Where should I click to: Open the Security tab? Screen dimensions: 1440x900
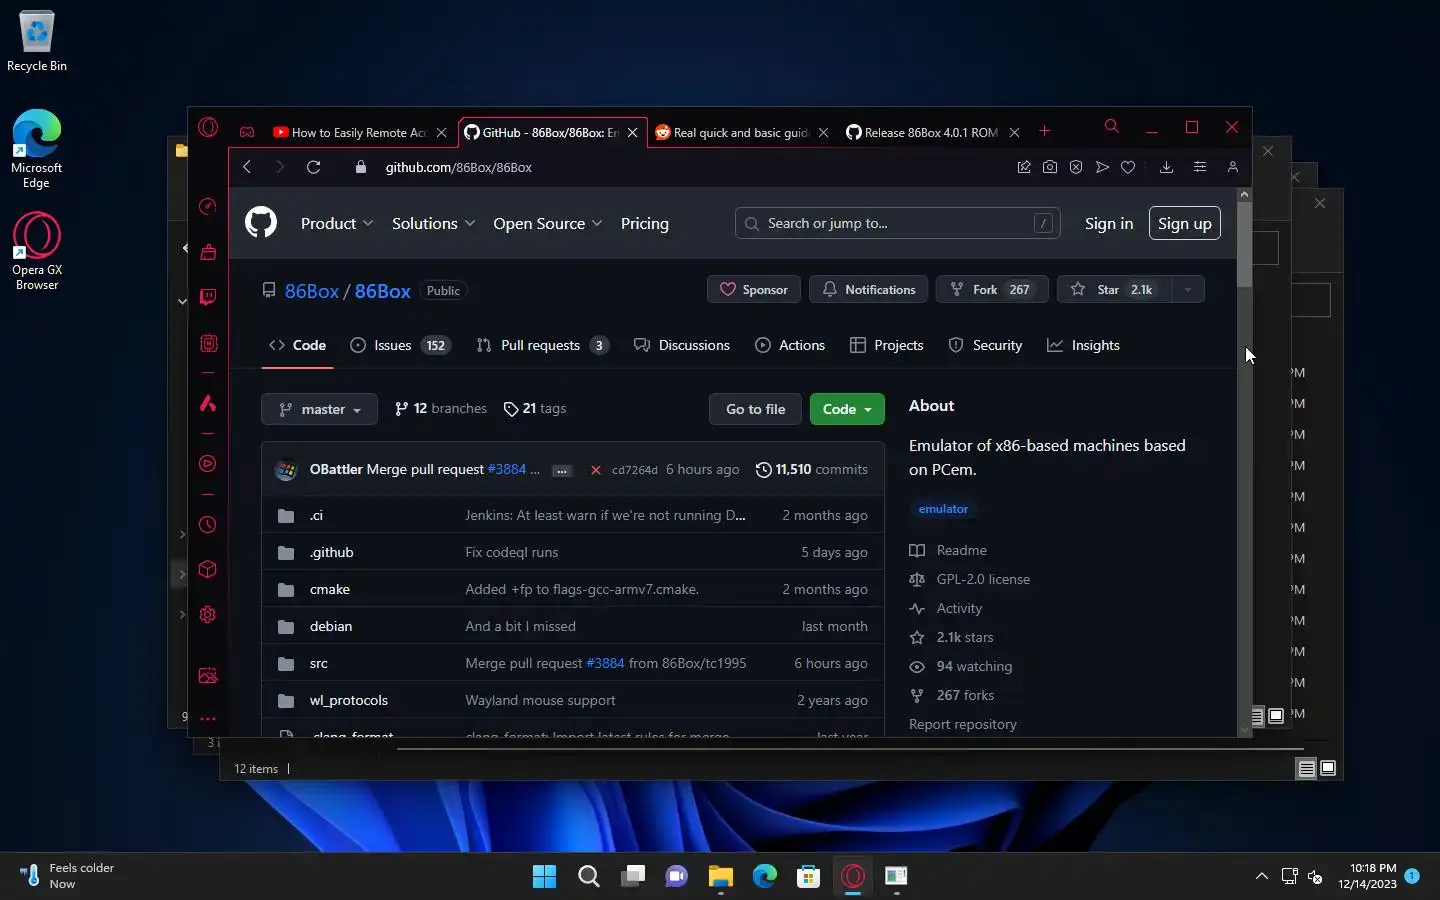[985, 345]
